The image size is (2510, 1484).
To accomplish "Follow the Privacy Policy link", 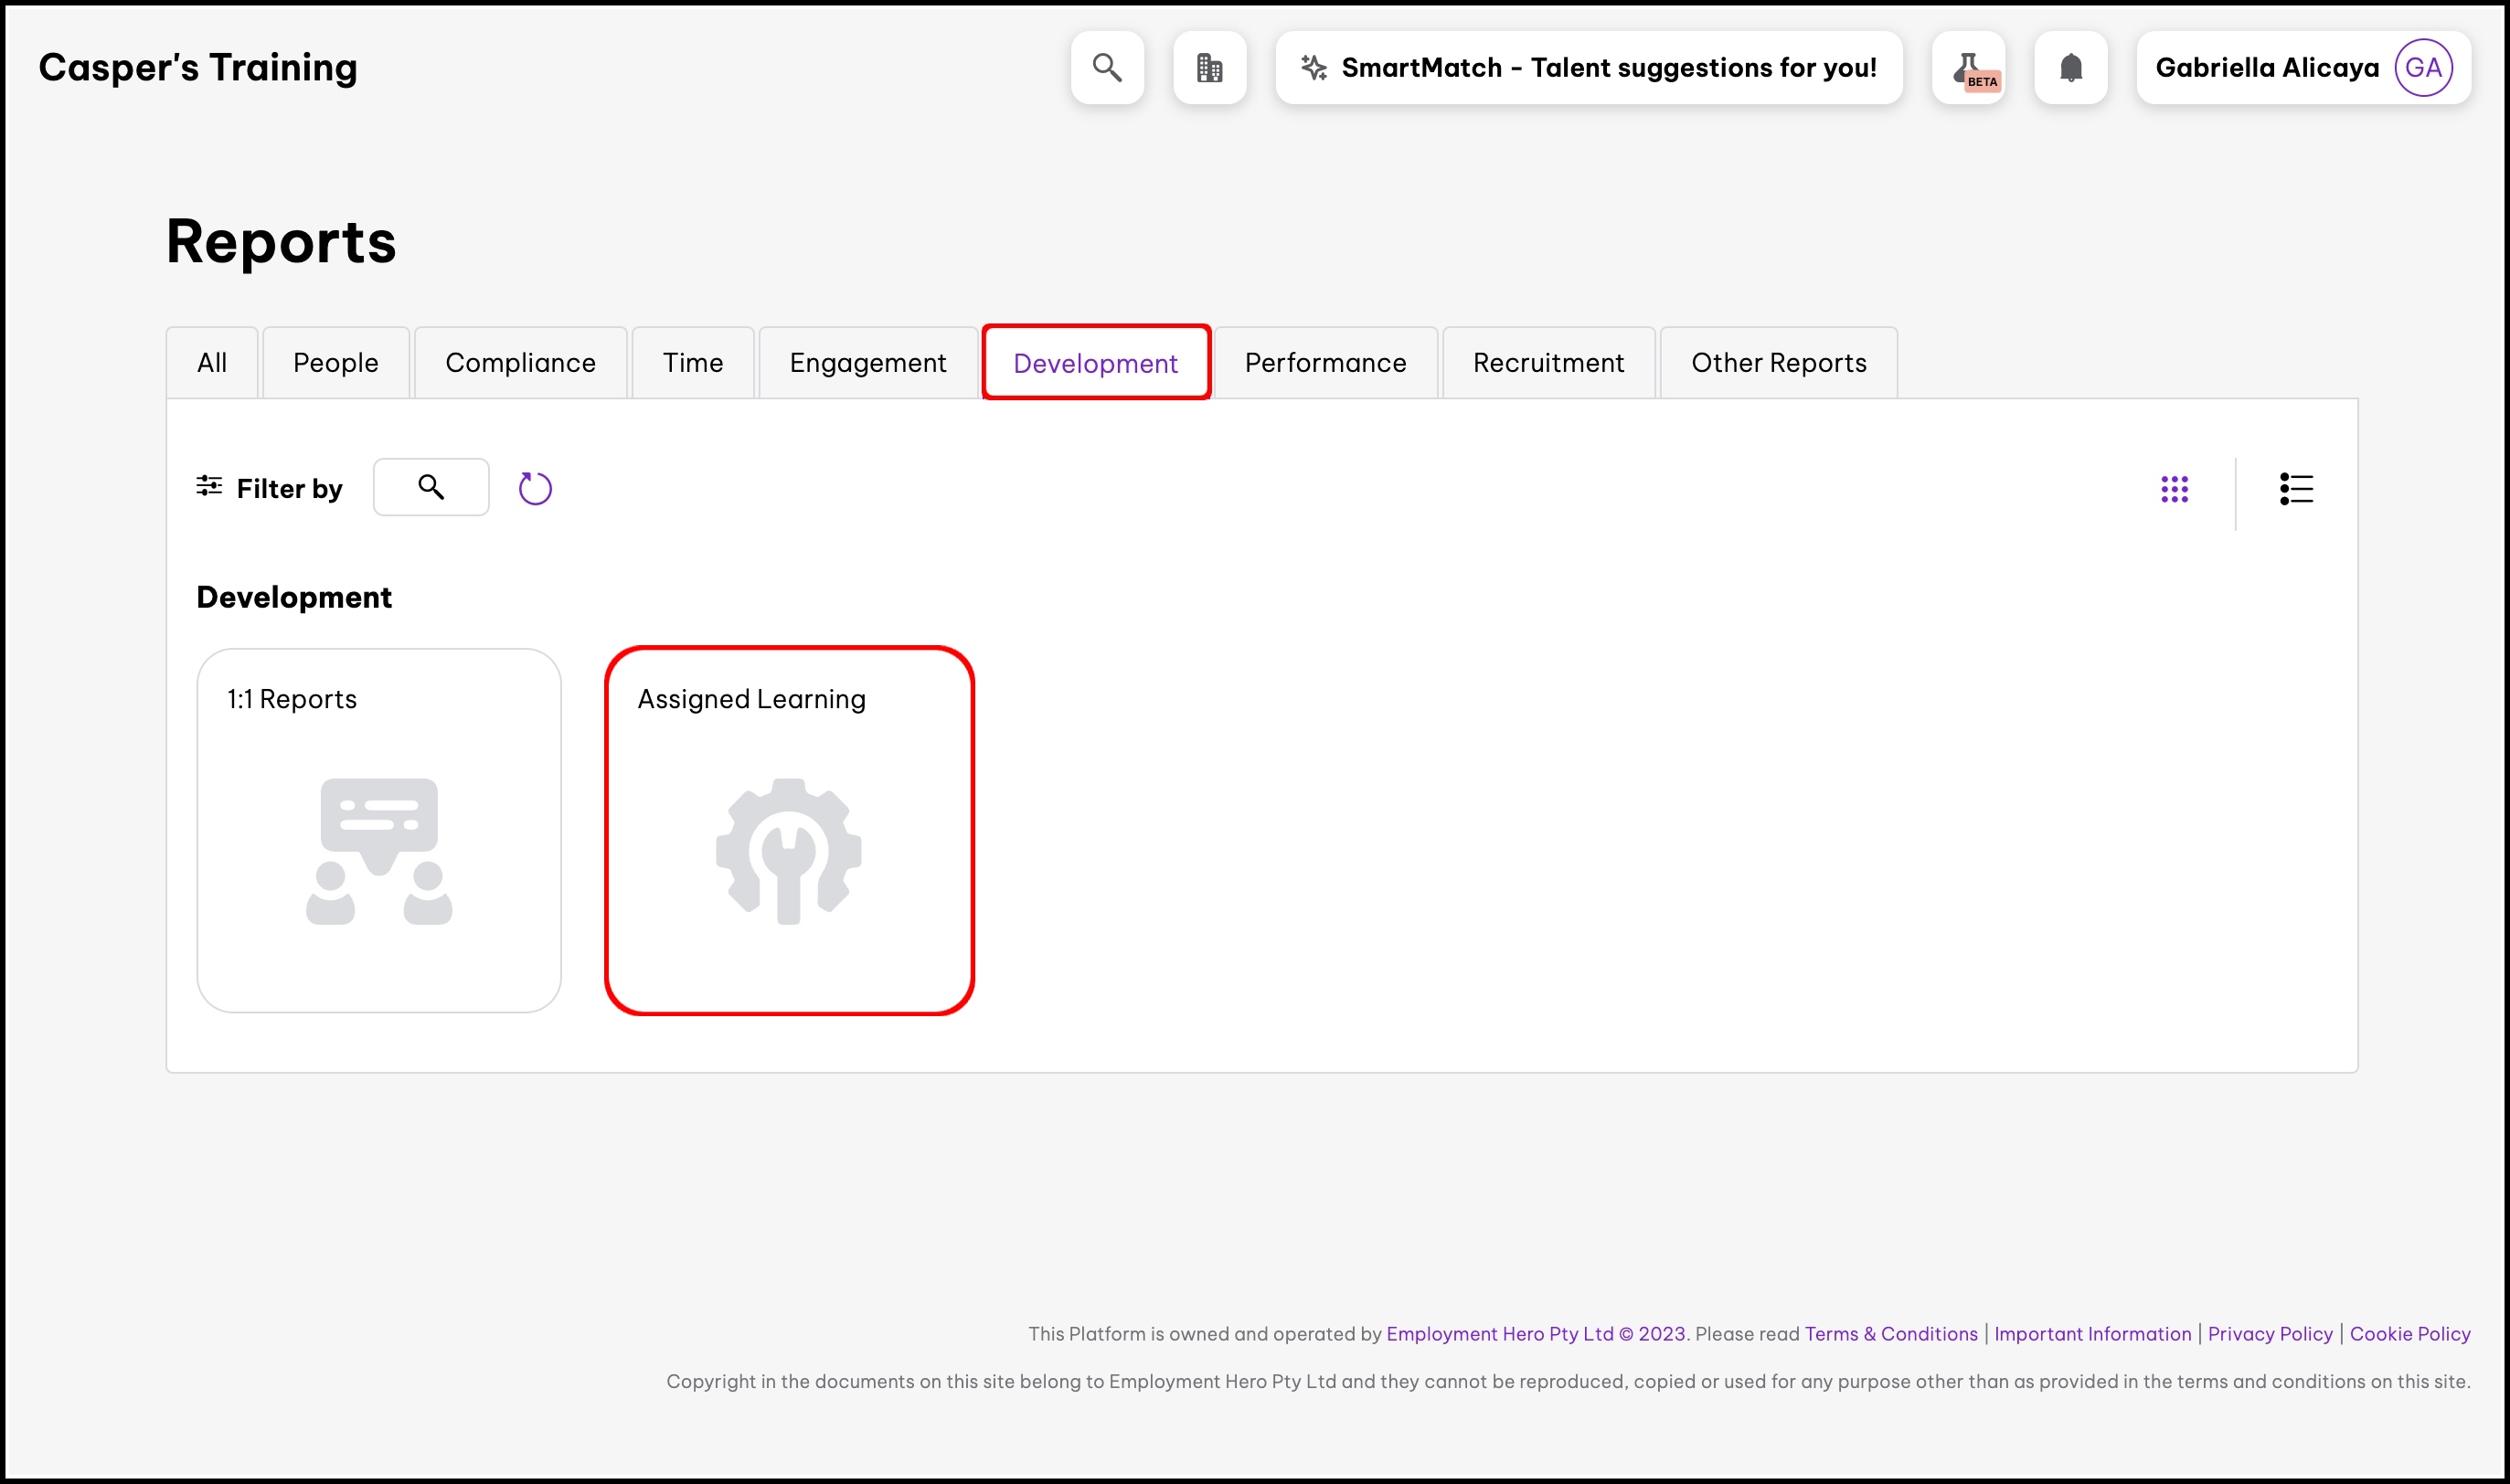I will 2269,1333.
